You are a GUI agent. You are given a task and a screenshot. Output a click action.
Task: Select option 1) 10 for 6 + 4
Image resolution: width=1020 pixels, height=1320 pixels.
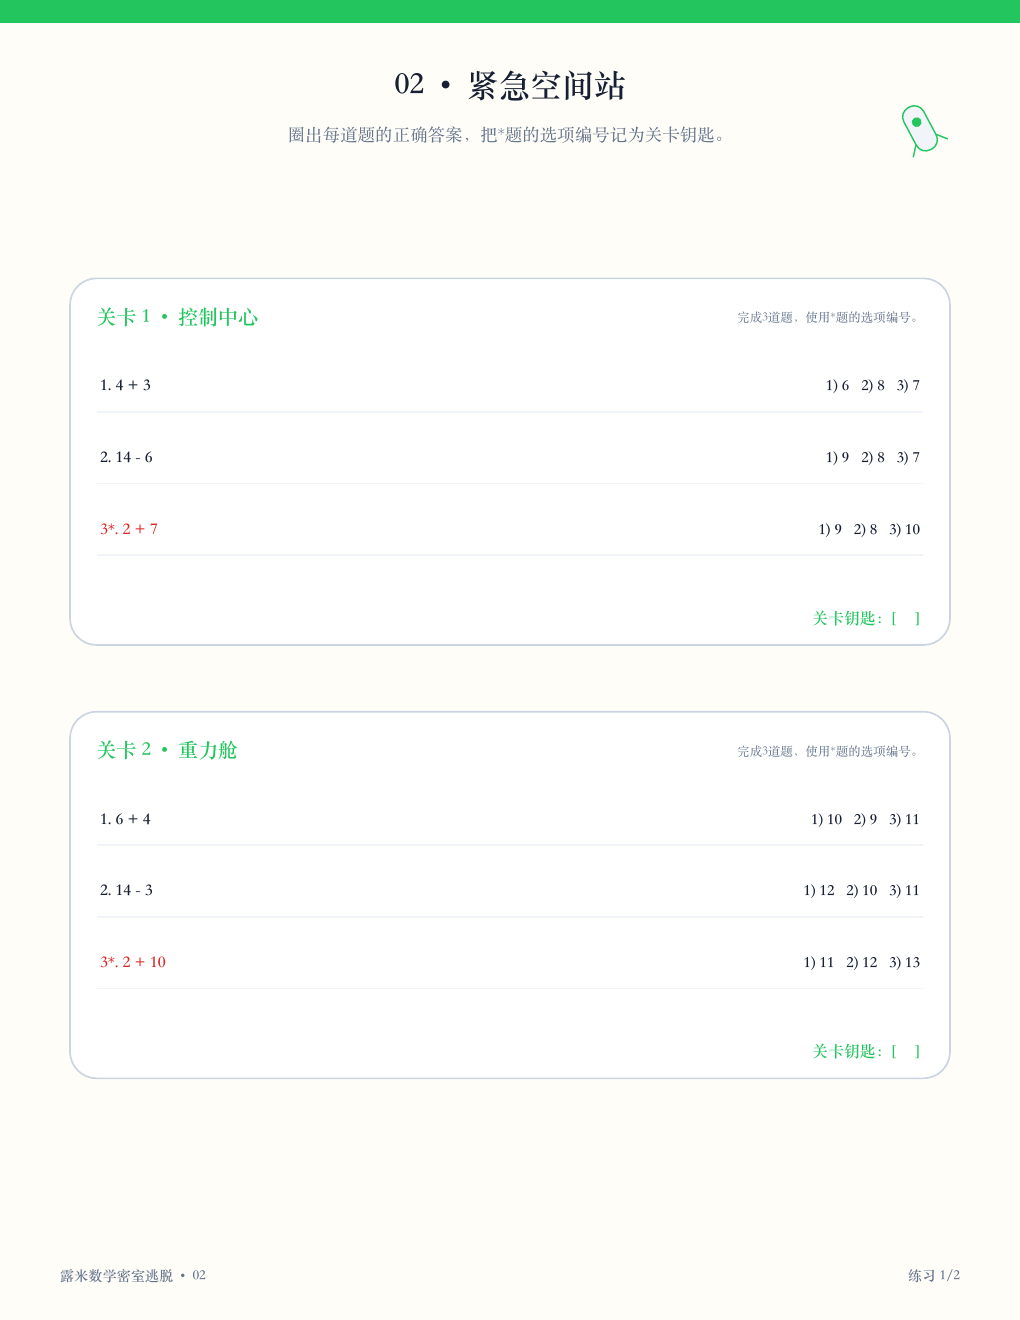pos(827,819)
